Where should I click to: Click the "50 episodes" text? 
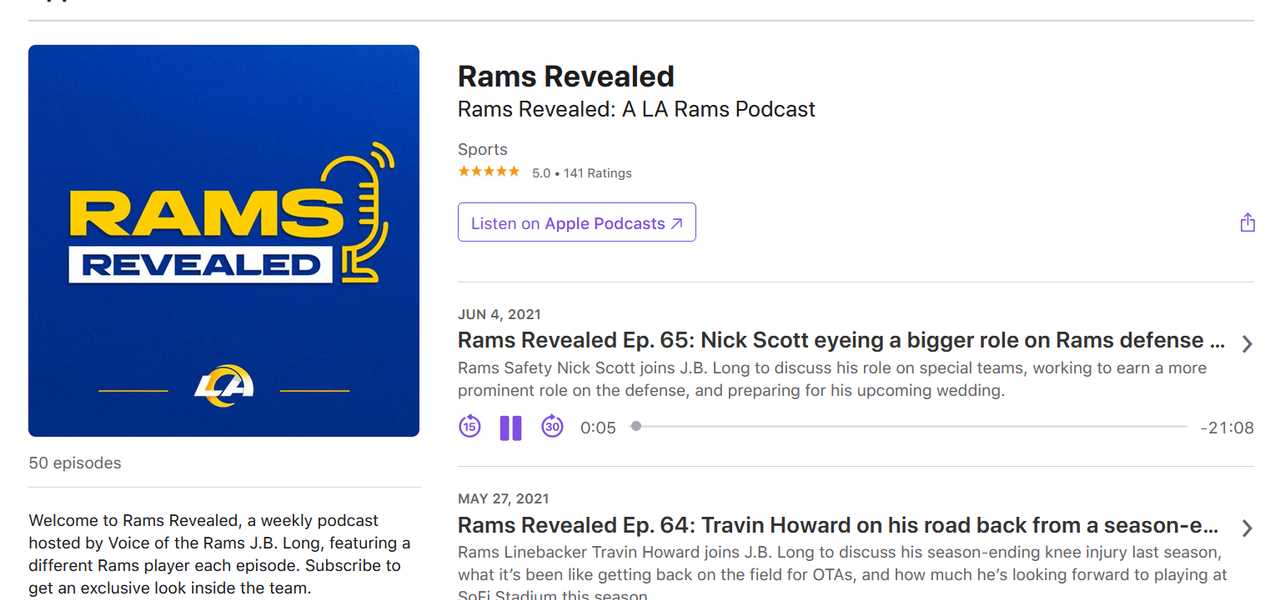click(75, 463)
